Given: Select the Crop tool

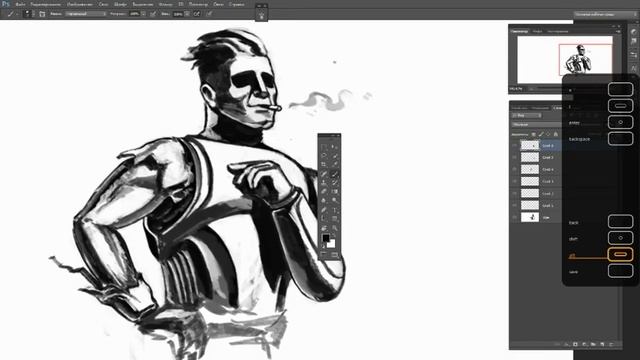Looking at the screenshot, I should tap(323, 164).
